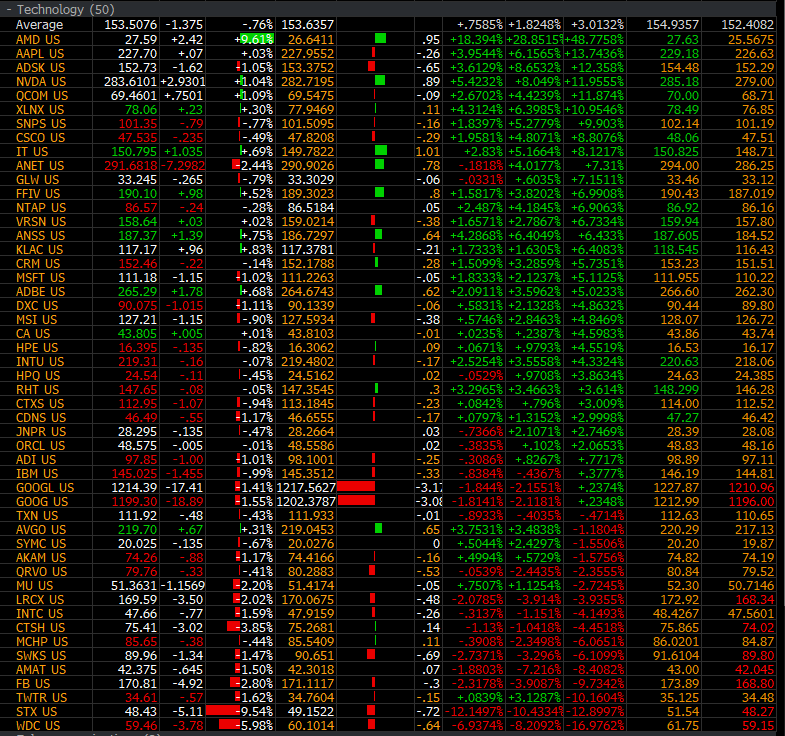Select INTU US ticker

tap(40, 362)
